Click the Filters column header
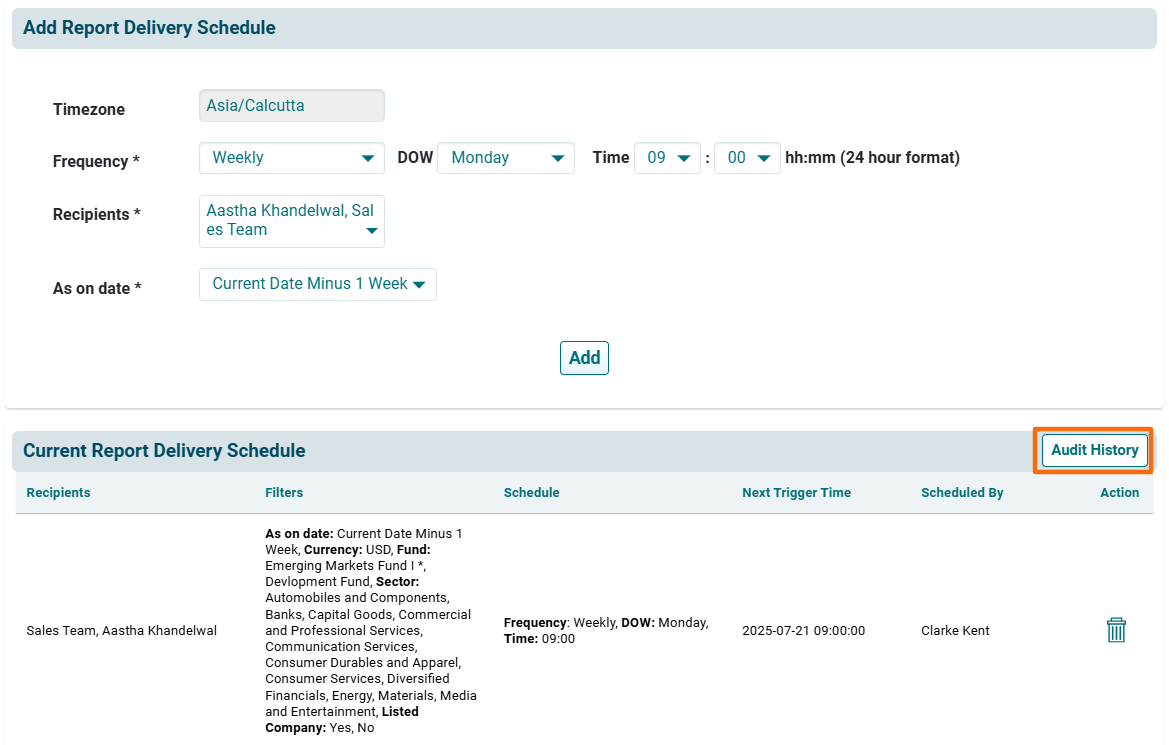Screen dimensions: 1169x745 tap(284, 493)
